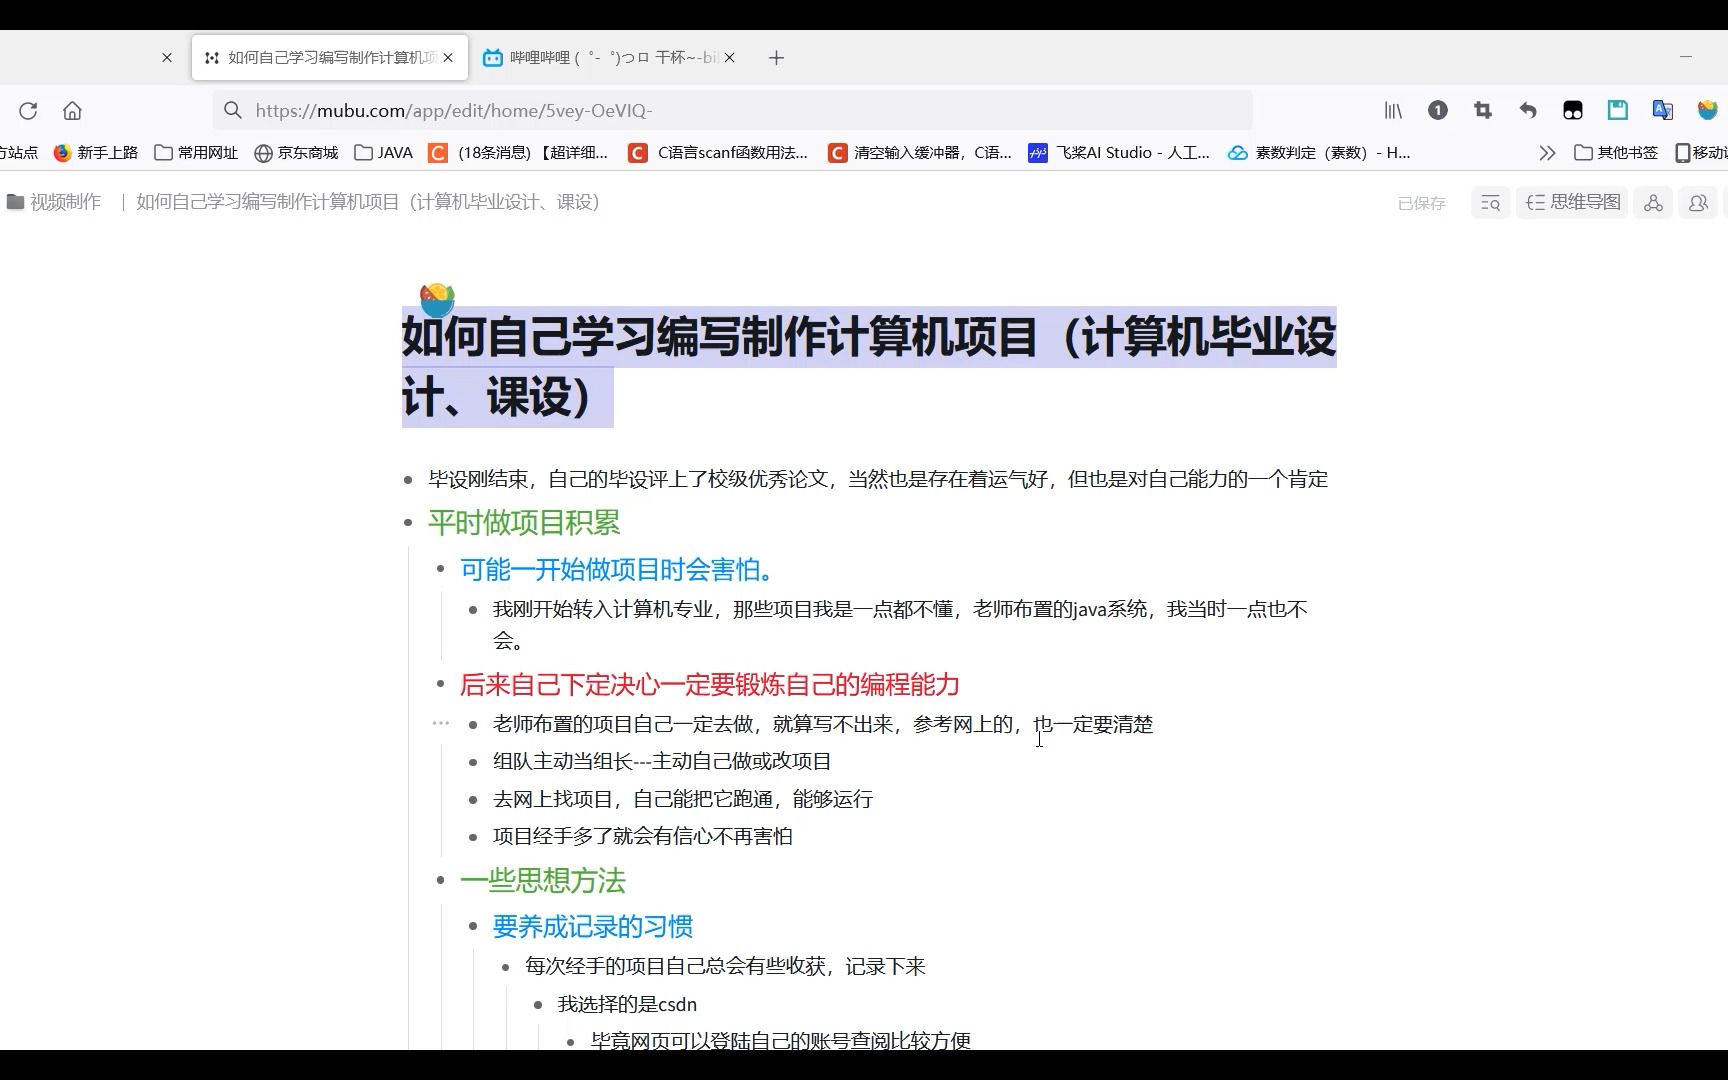
Task: Open the Tampermonkey extension icon
Action: pos(1573,111)
